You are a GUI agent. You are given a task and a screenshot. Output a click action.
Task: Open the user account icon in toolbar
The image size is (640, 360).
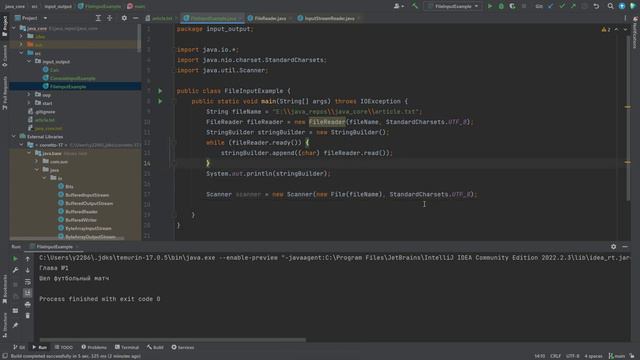click(x=398, y=6)
